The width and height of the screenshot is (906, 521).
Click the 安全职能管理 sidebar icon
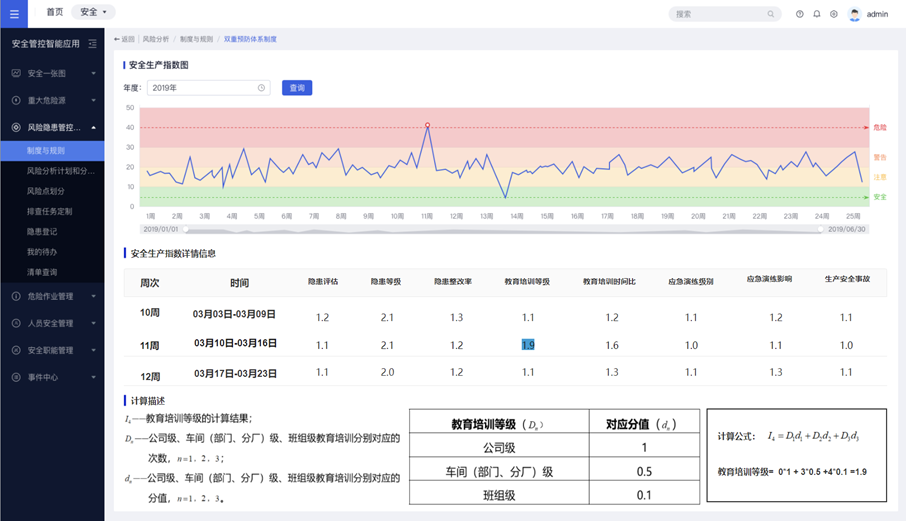coord(16,350)
